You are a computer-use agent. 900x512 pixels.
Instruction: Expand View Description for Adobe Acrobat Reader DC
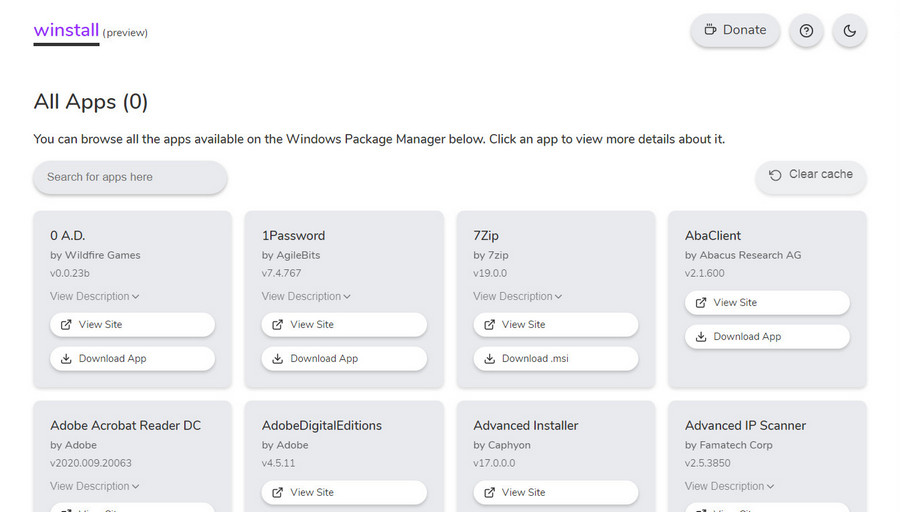pos(95,486)
